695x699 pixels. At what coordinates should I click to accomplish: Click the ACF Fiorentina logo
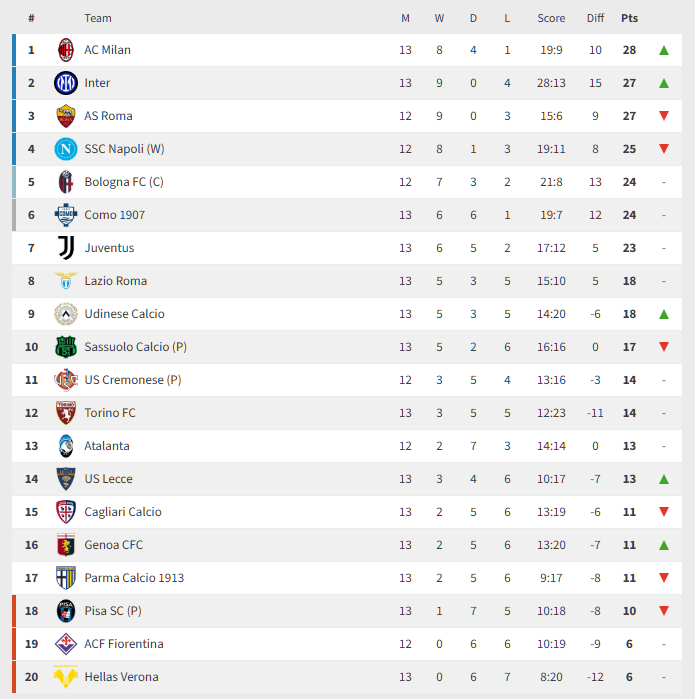coord(66,644)
